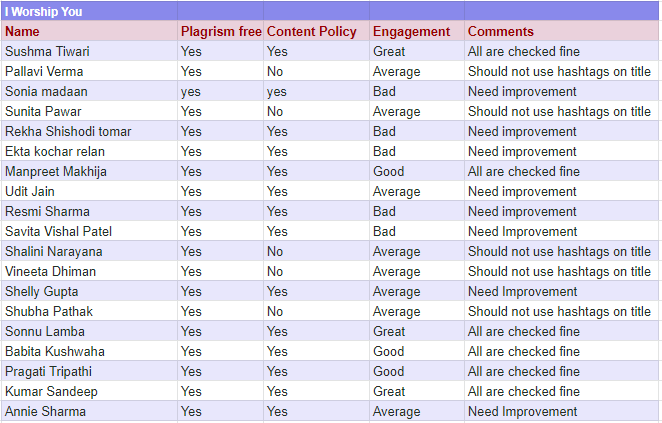The height and width of the screenshot is (423, 662).
Task: Select the "Kumar Sandeep" name cell
Action: [50, 391]
